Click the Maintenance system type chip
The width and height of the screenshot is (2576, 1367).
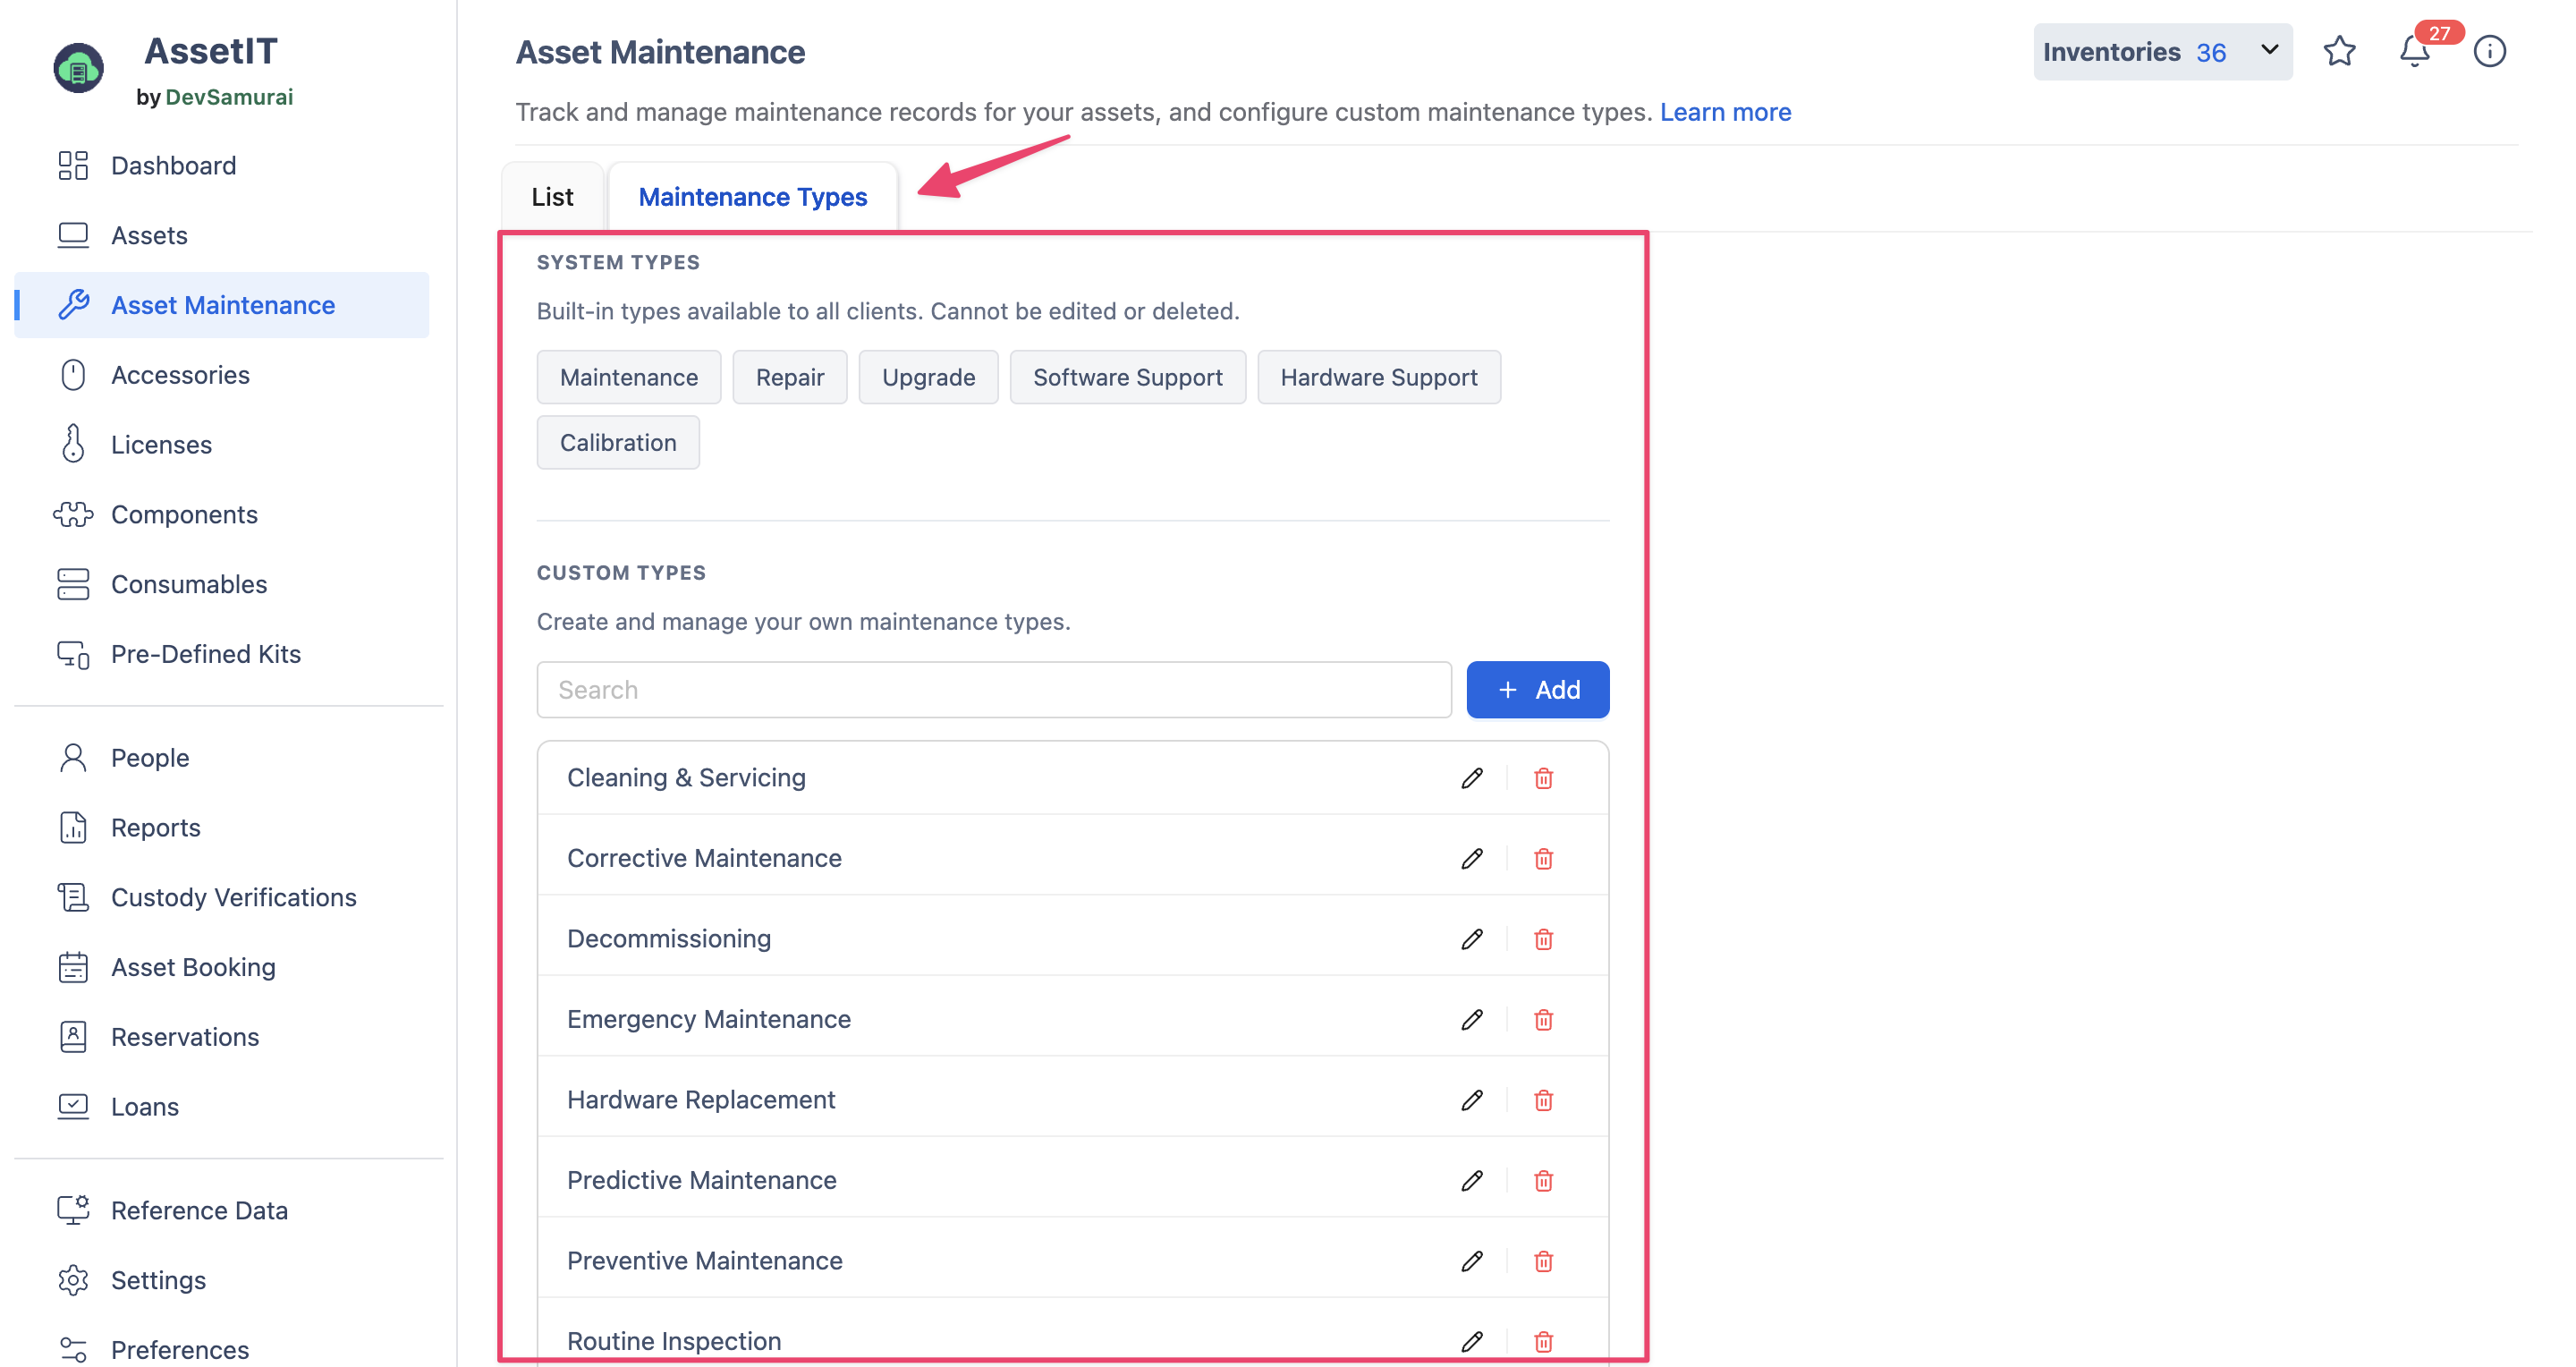[x=628, y=377]
